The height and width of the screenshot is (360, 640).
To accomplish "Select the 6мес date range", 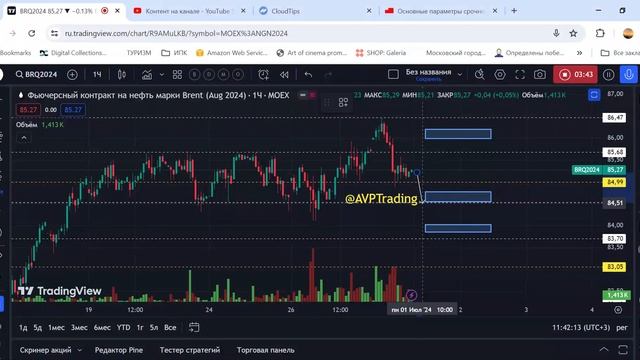I will 102,327.
